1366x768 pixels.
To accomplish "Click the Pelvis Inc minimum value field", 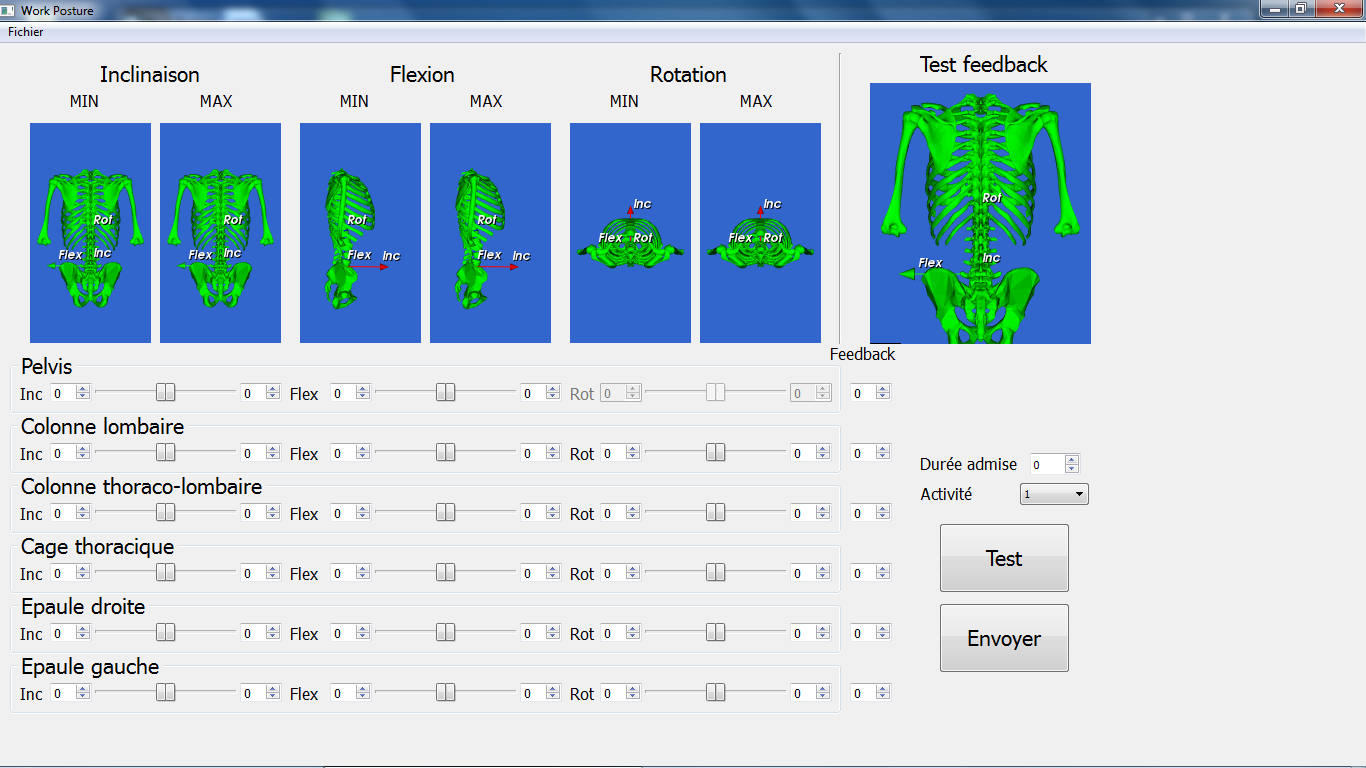I will 62,393.
